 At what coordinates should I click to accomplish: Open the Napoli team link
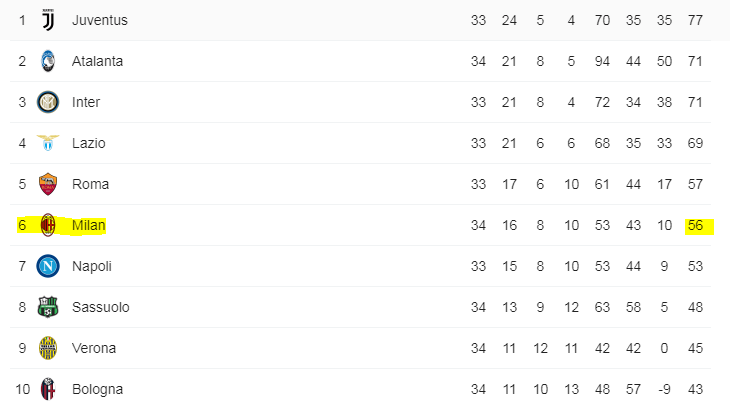[92, 266]
